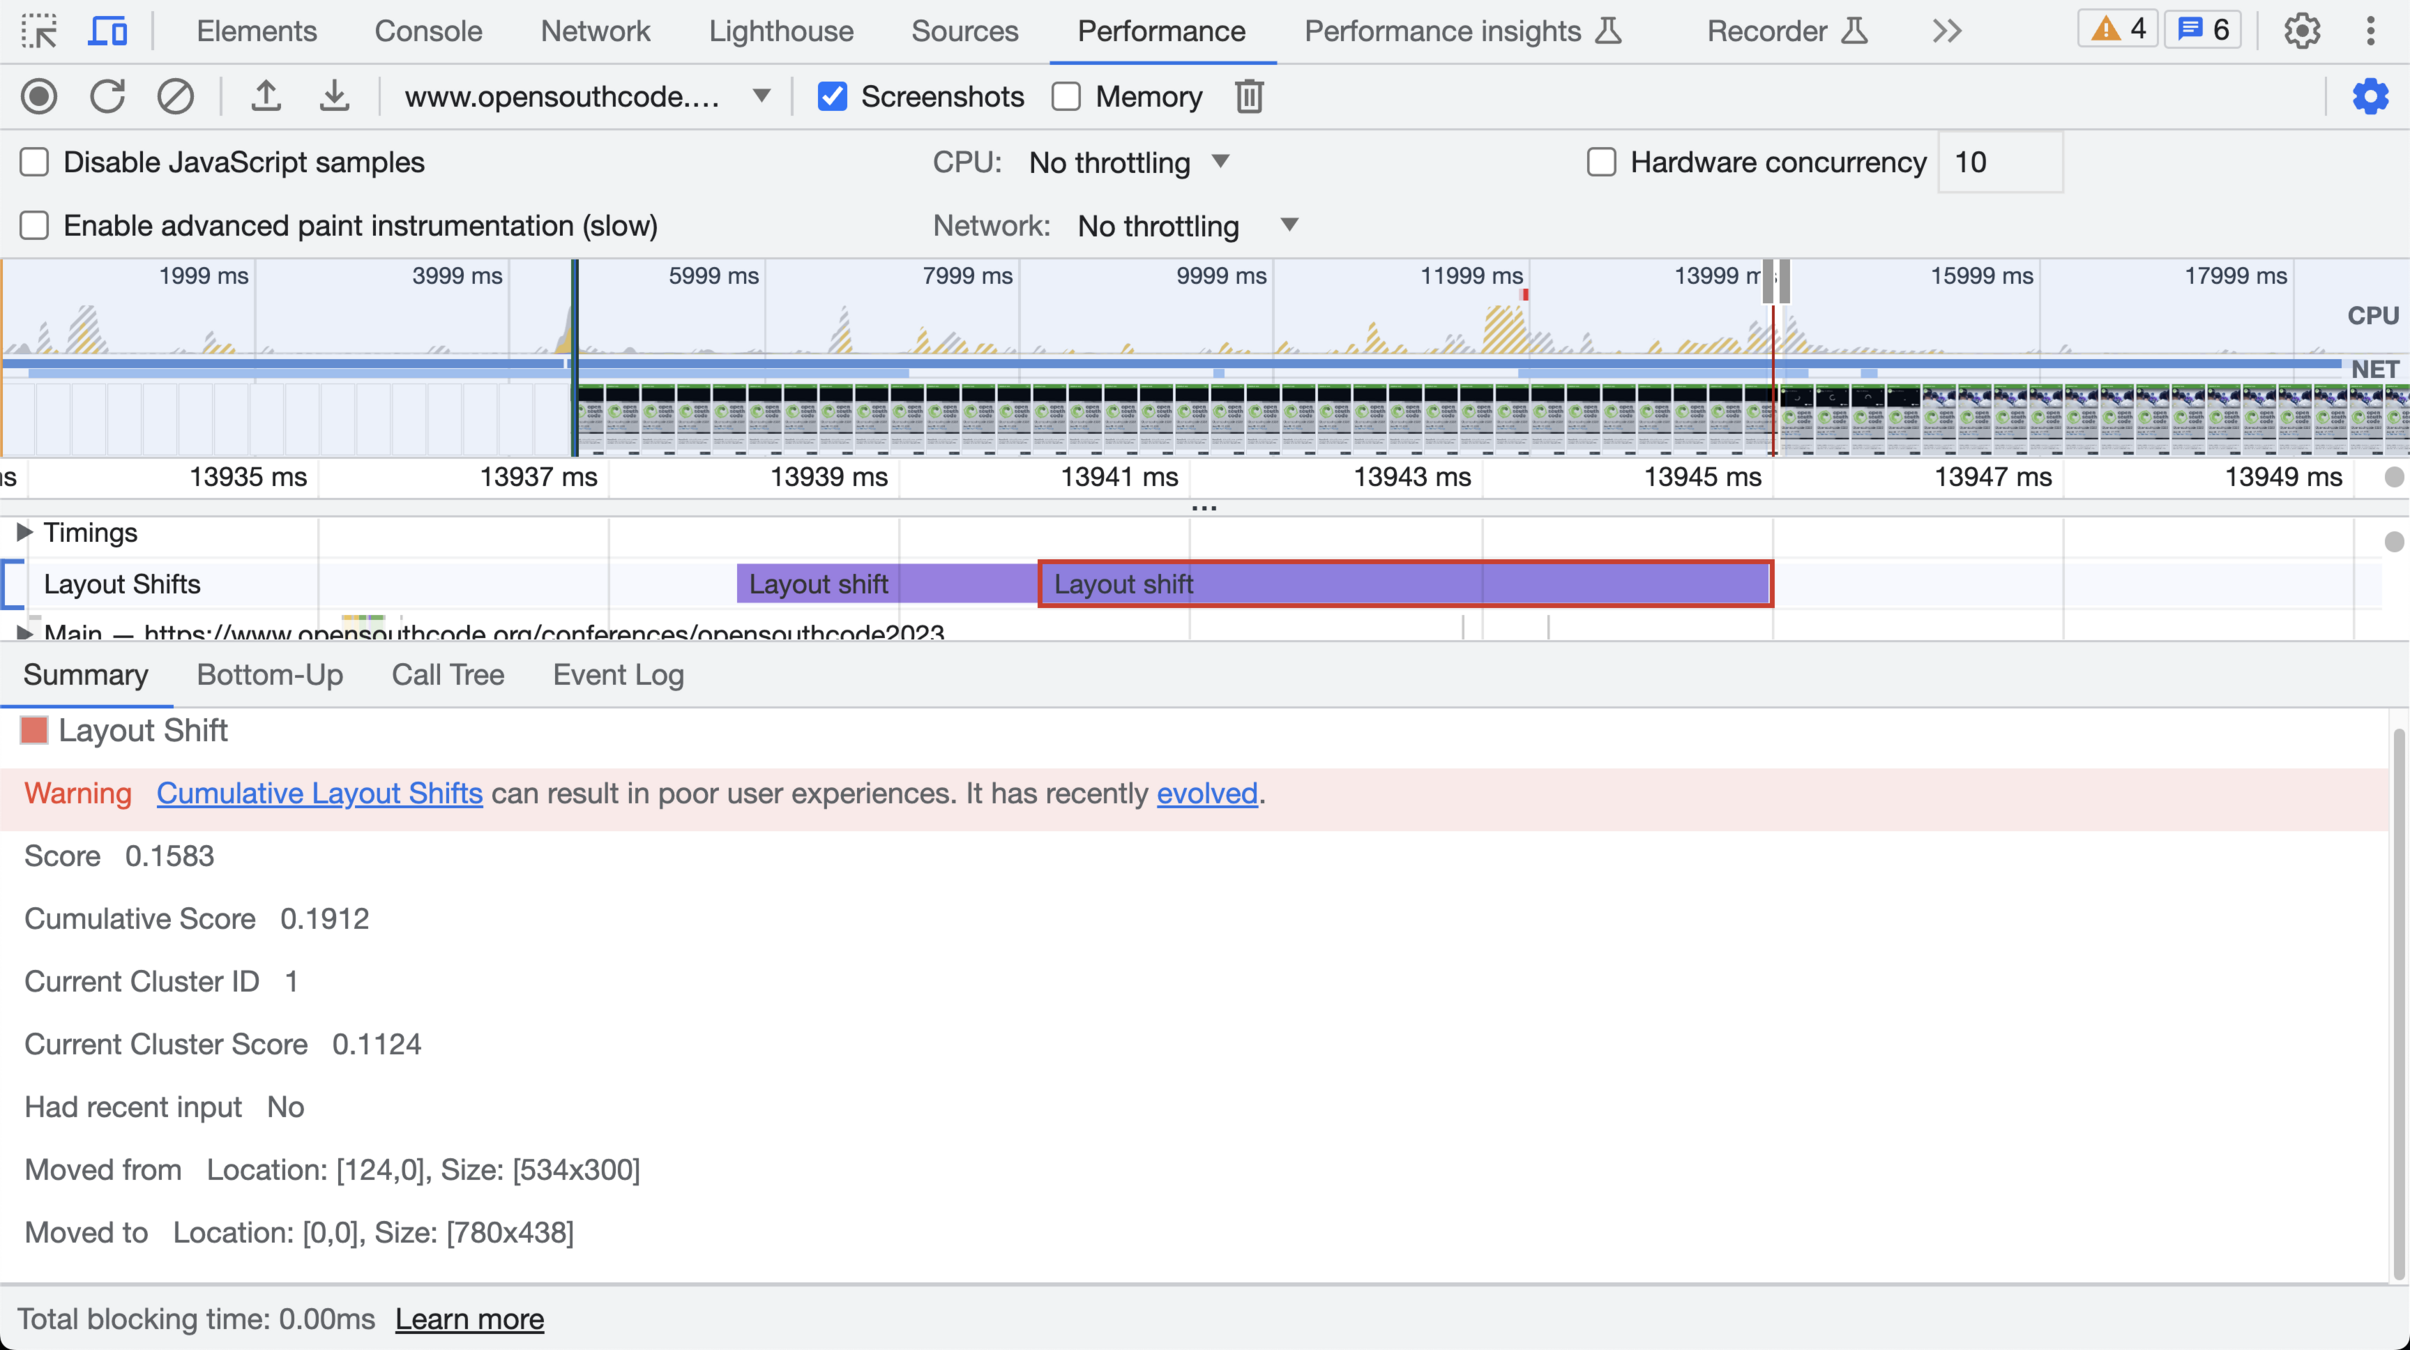Click the Learn more link
Image resolution: width=2410 pixels, height=1350 pixels.
tap(469, 1319)
